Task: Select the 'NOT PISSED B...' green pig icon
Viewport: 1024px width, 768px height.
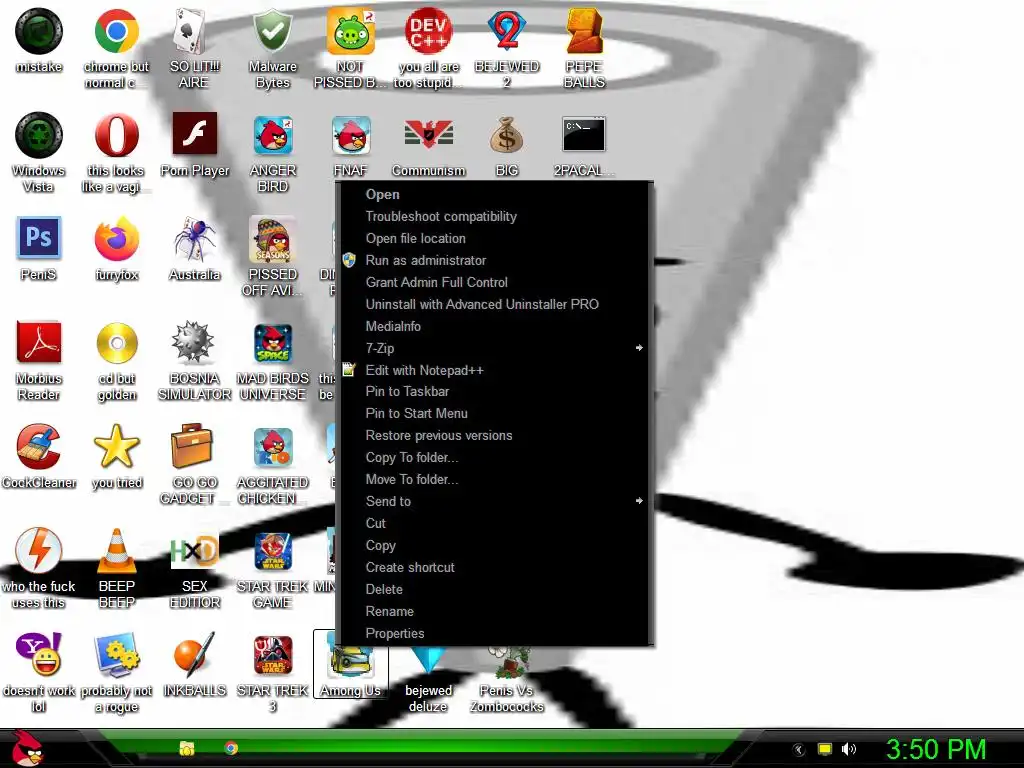Action: (351, 31)
